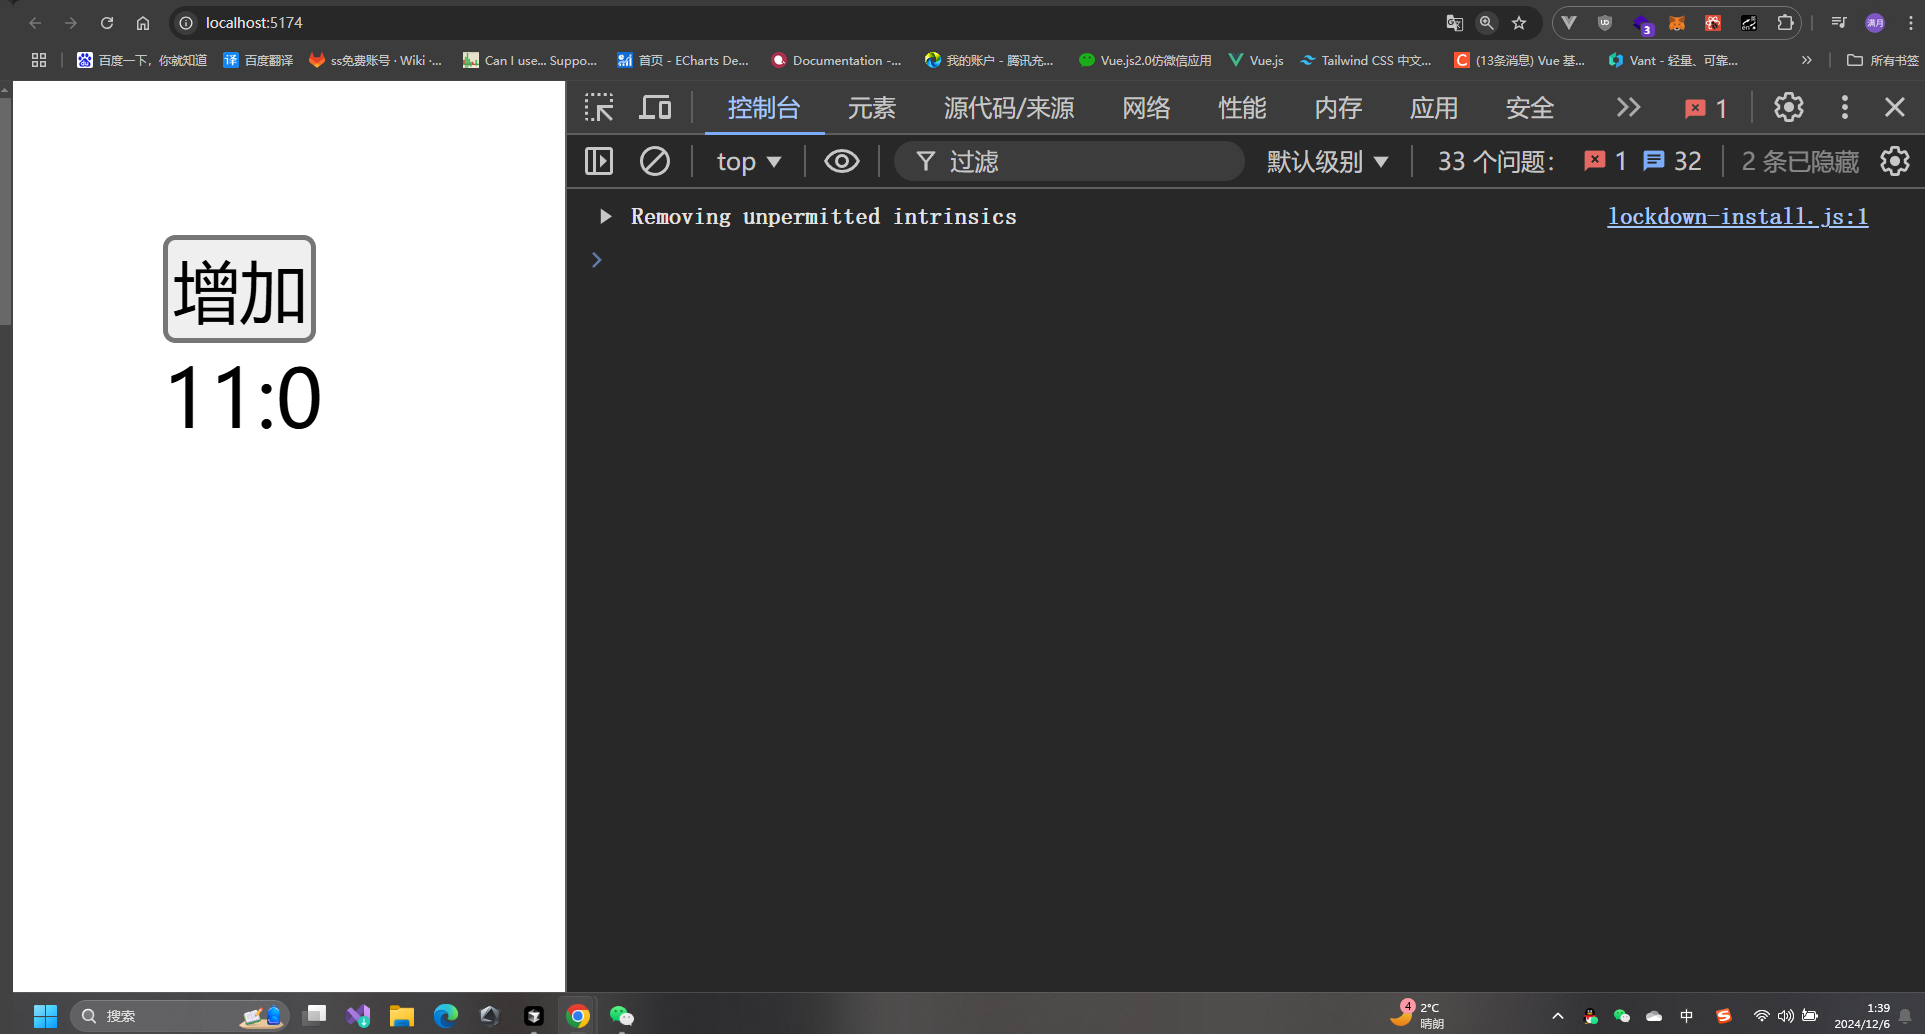Show more DevTools tabs chevron
The image size is (1925, 1034).
pyautogui.click(x=1629, y=107)
